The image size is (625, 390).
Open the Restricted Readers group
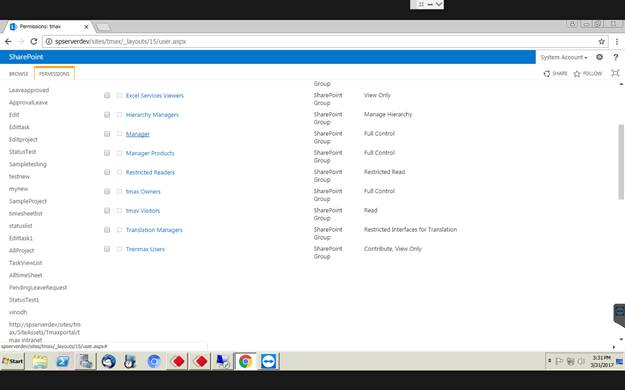[150, 172]
